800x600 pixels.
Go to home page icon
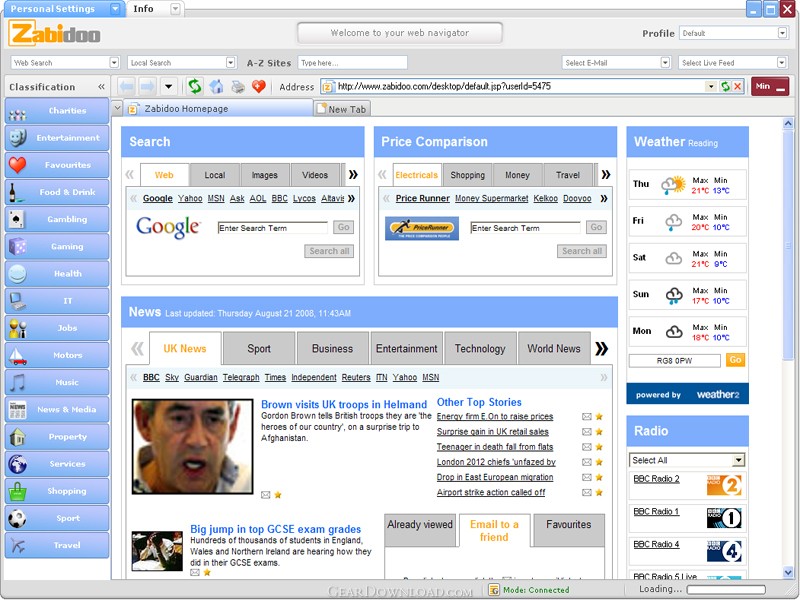click(x=216, y=86)
